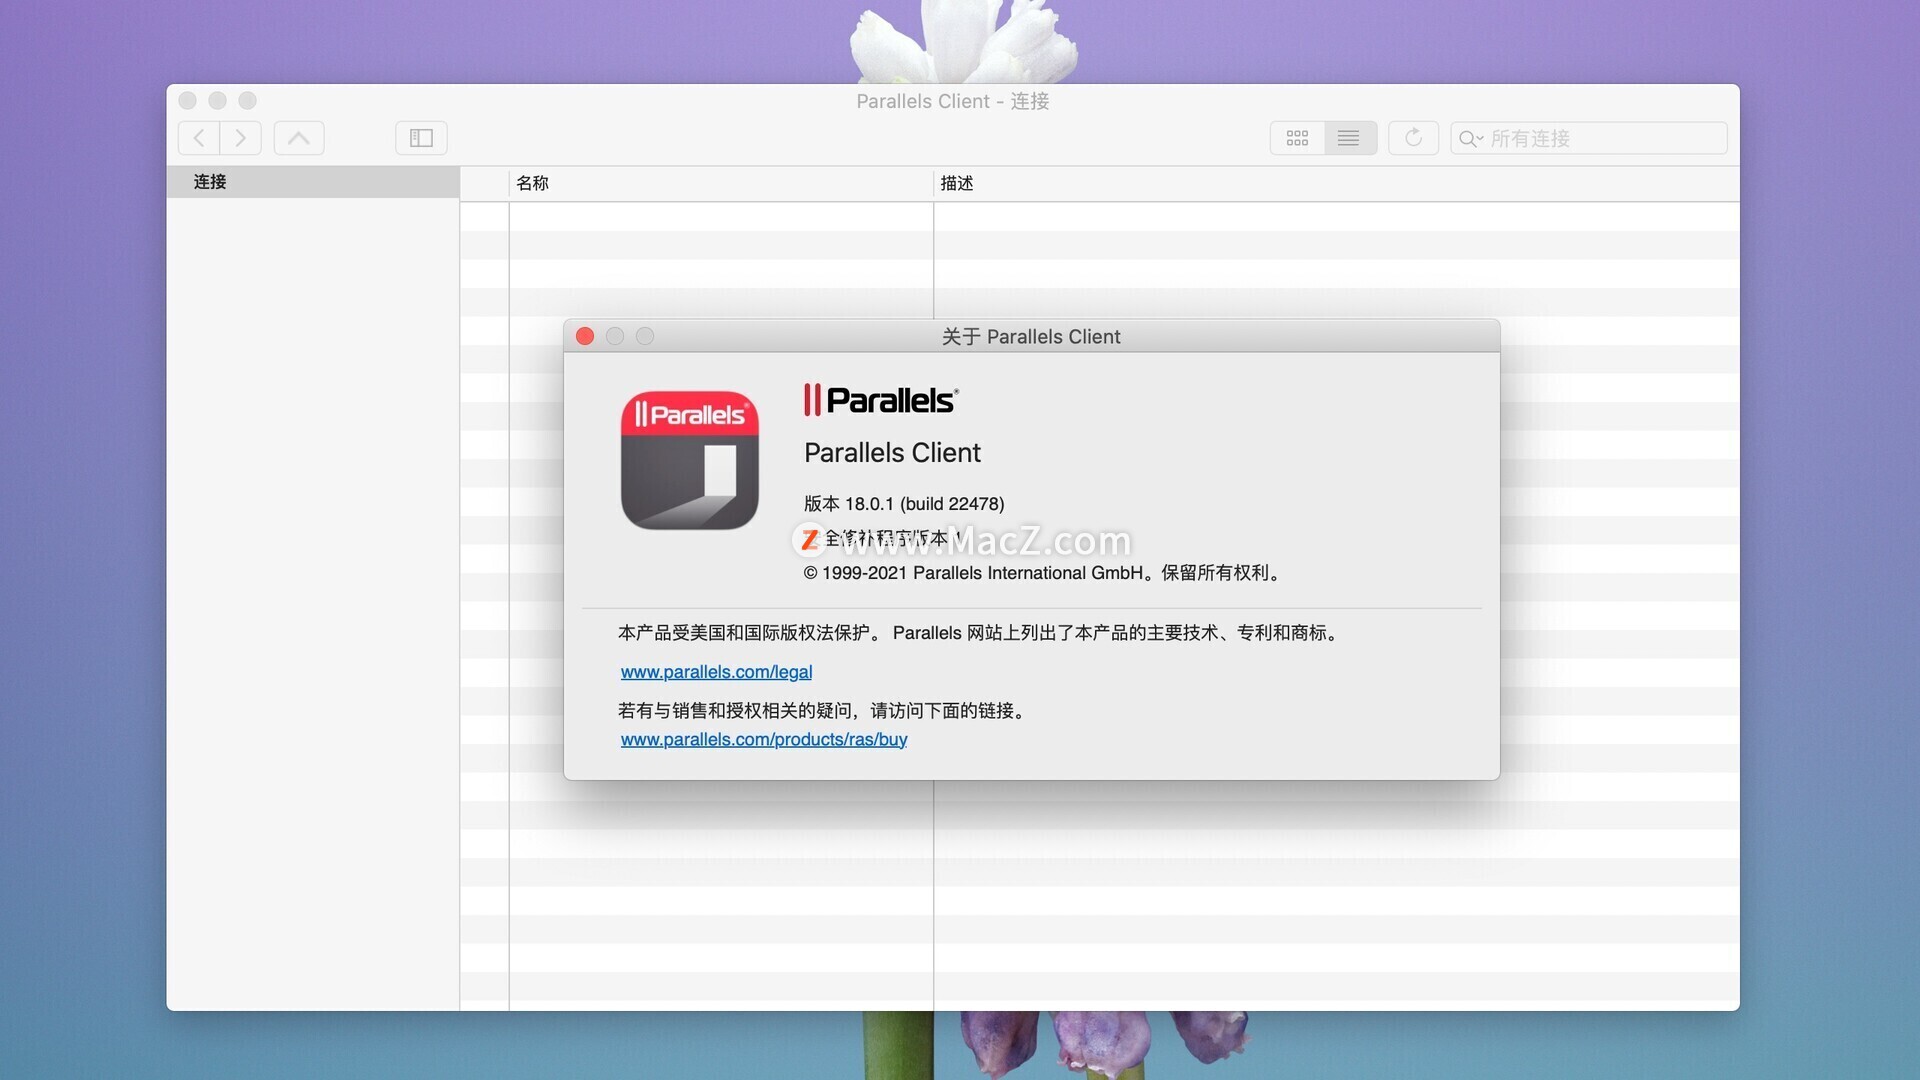Viewport: 1920px width, 1080px height.
Task: Close the 关于 Parallels Client dialog
Action: click(585, 336)
